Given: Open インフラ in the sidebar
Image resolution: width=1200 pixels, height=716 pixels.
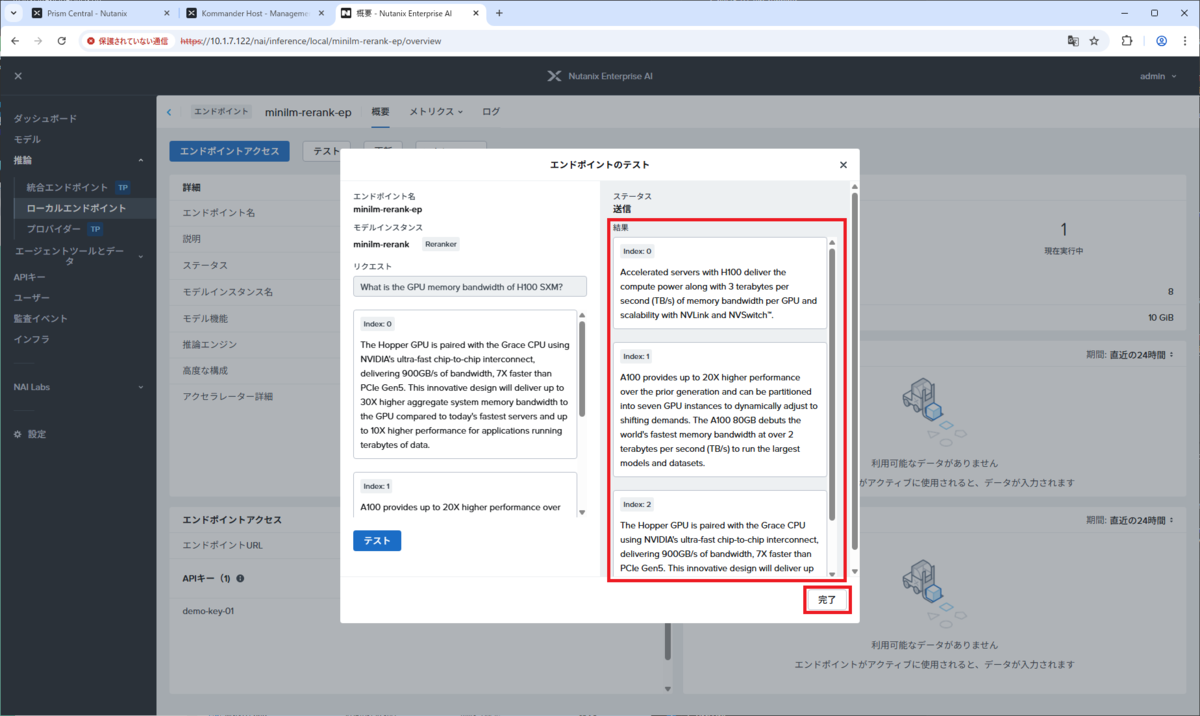Looking at the screenshot, I should 31,339.
